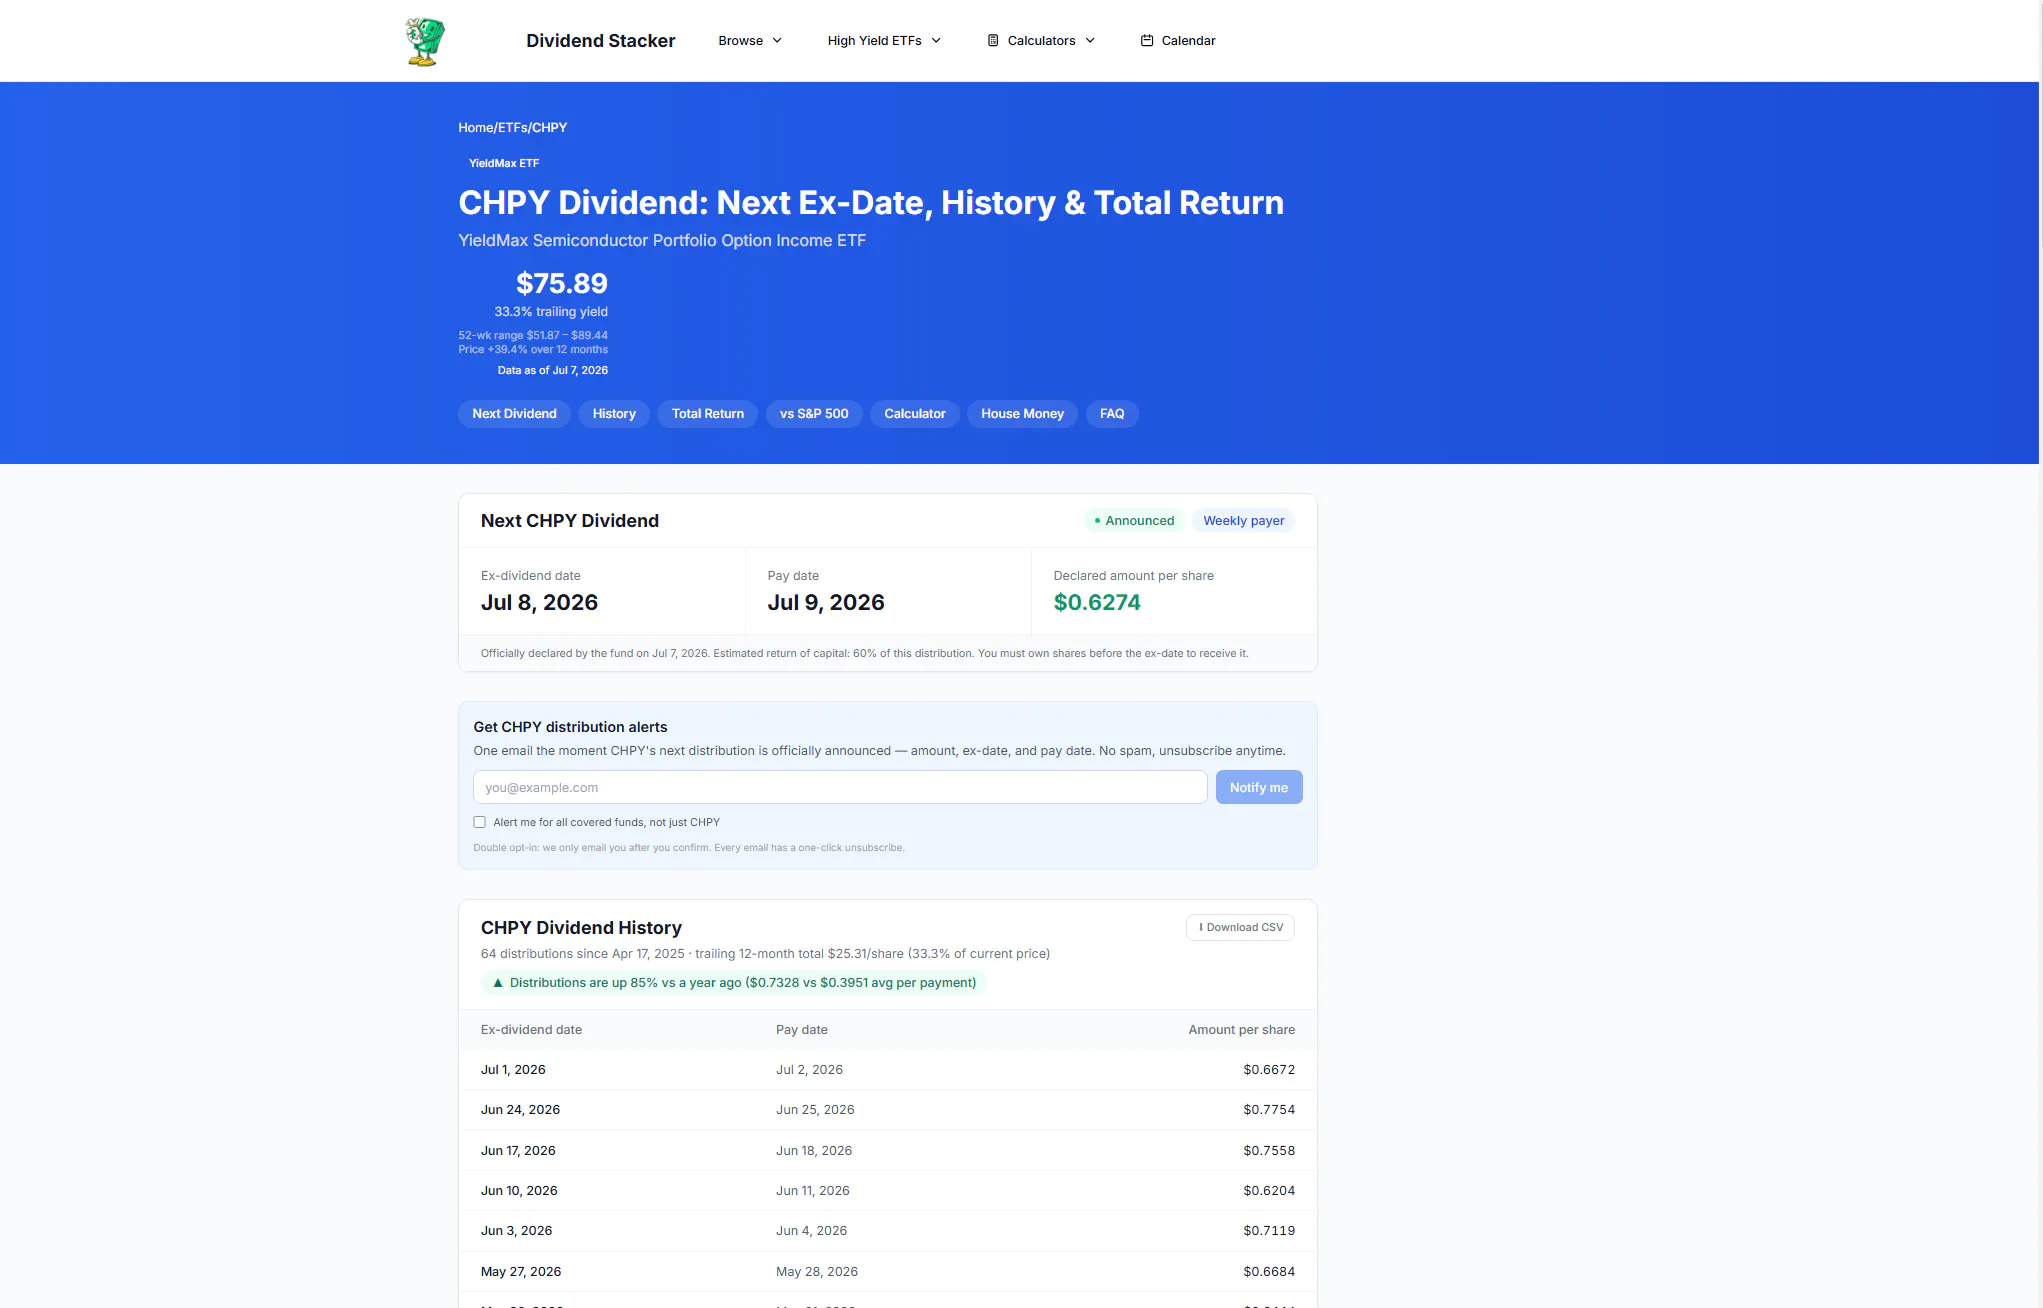Jump to the Calculator section pill
Screen dimensions: 2043x1308
point(915,414)
